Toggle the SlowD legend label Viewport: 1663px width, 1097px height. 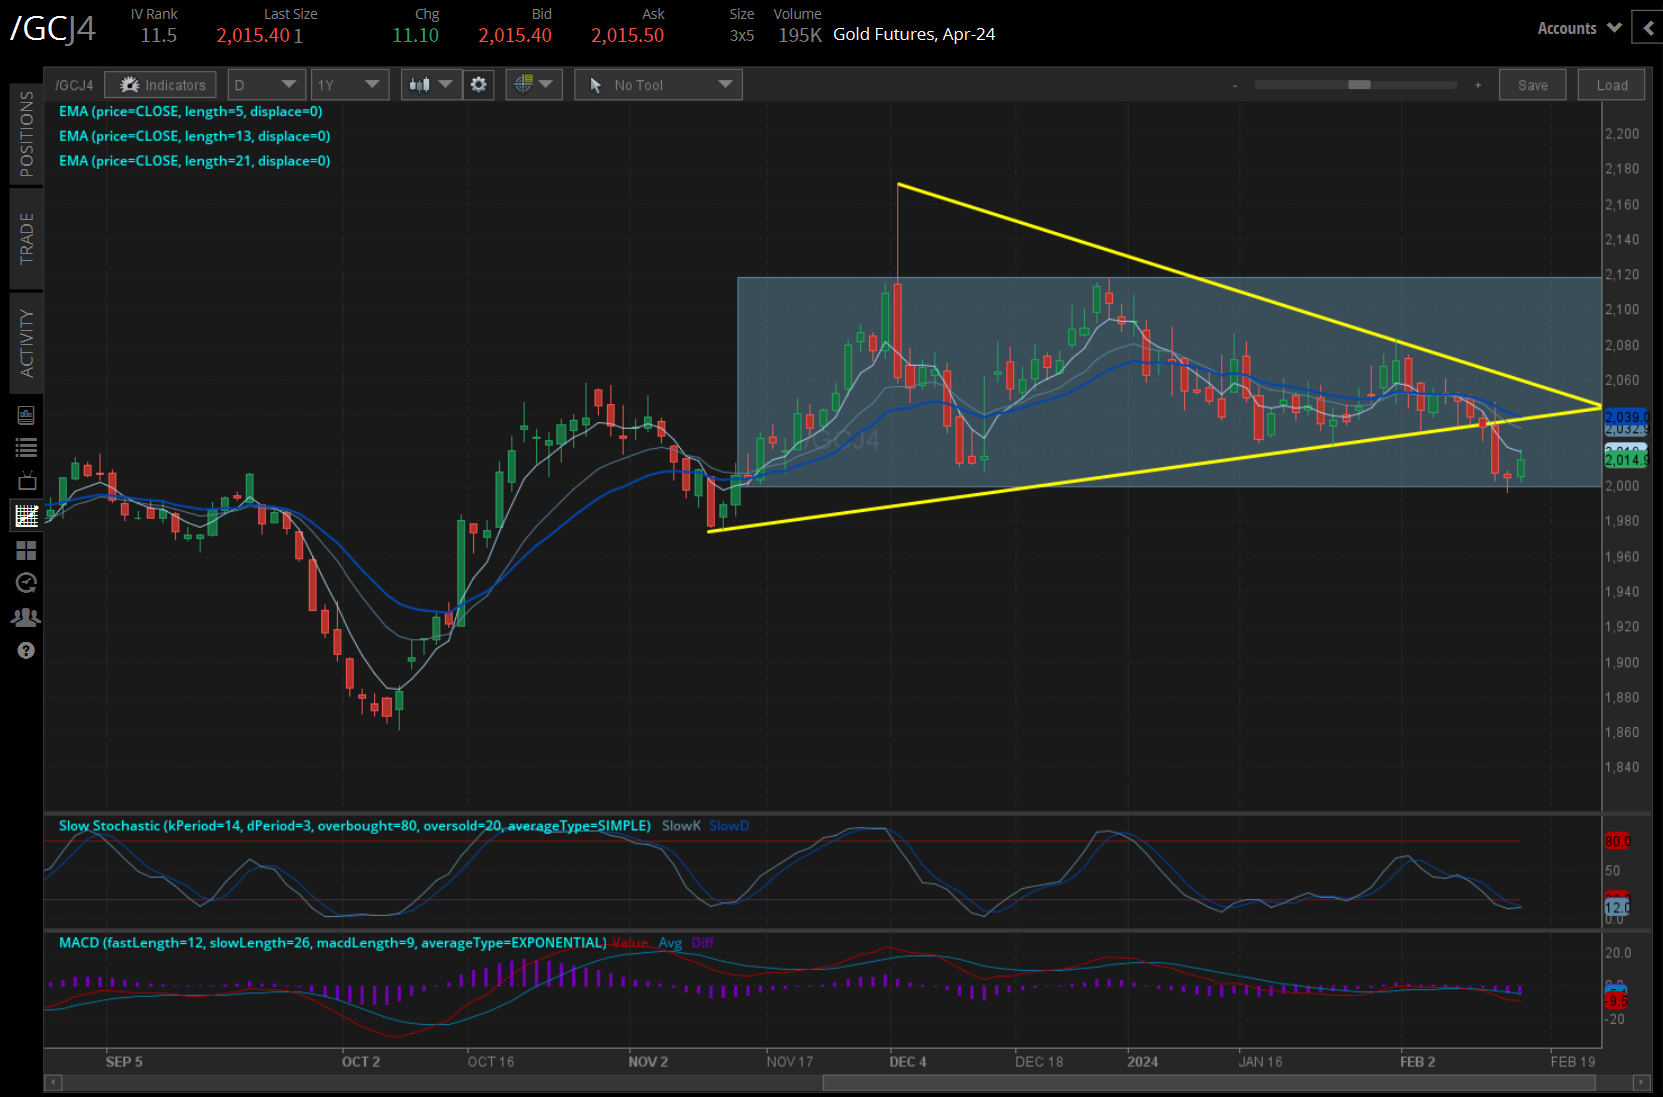[729, 826]
